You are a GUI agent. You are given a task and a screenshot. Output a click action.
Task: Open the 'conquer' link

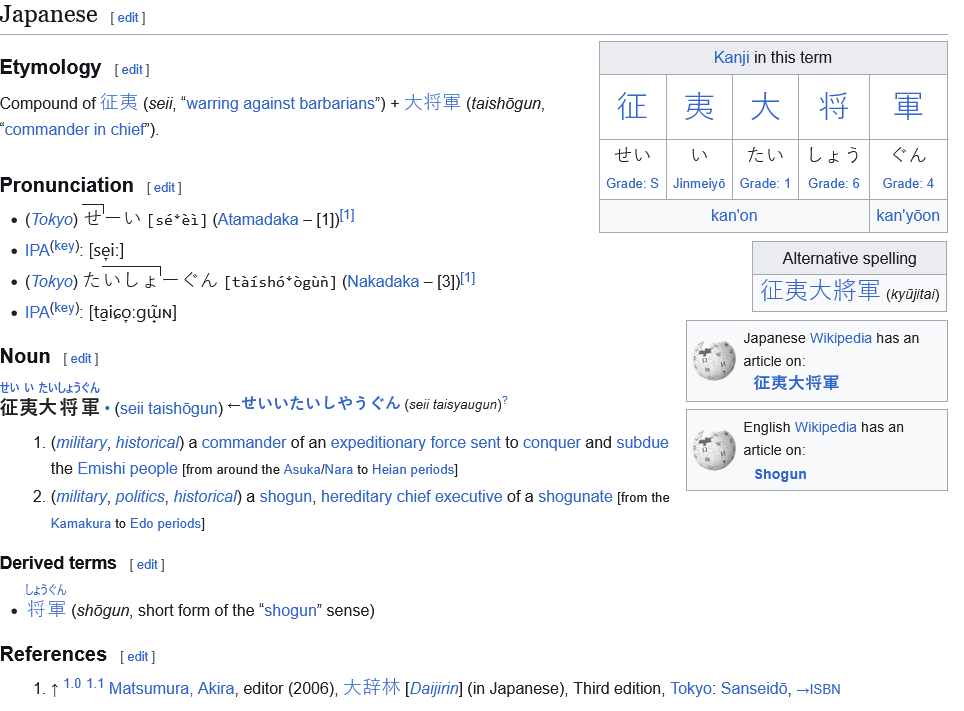point(551,443)
